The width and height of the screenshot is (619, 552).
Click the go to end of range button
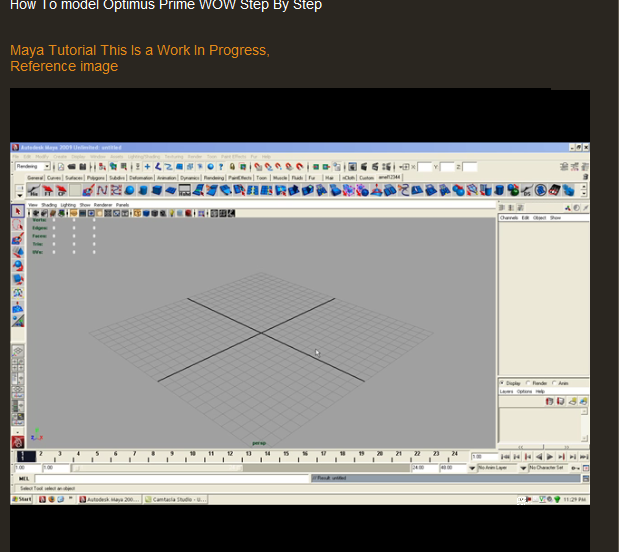click(x=584, y=457)
